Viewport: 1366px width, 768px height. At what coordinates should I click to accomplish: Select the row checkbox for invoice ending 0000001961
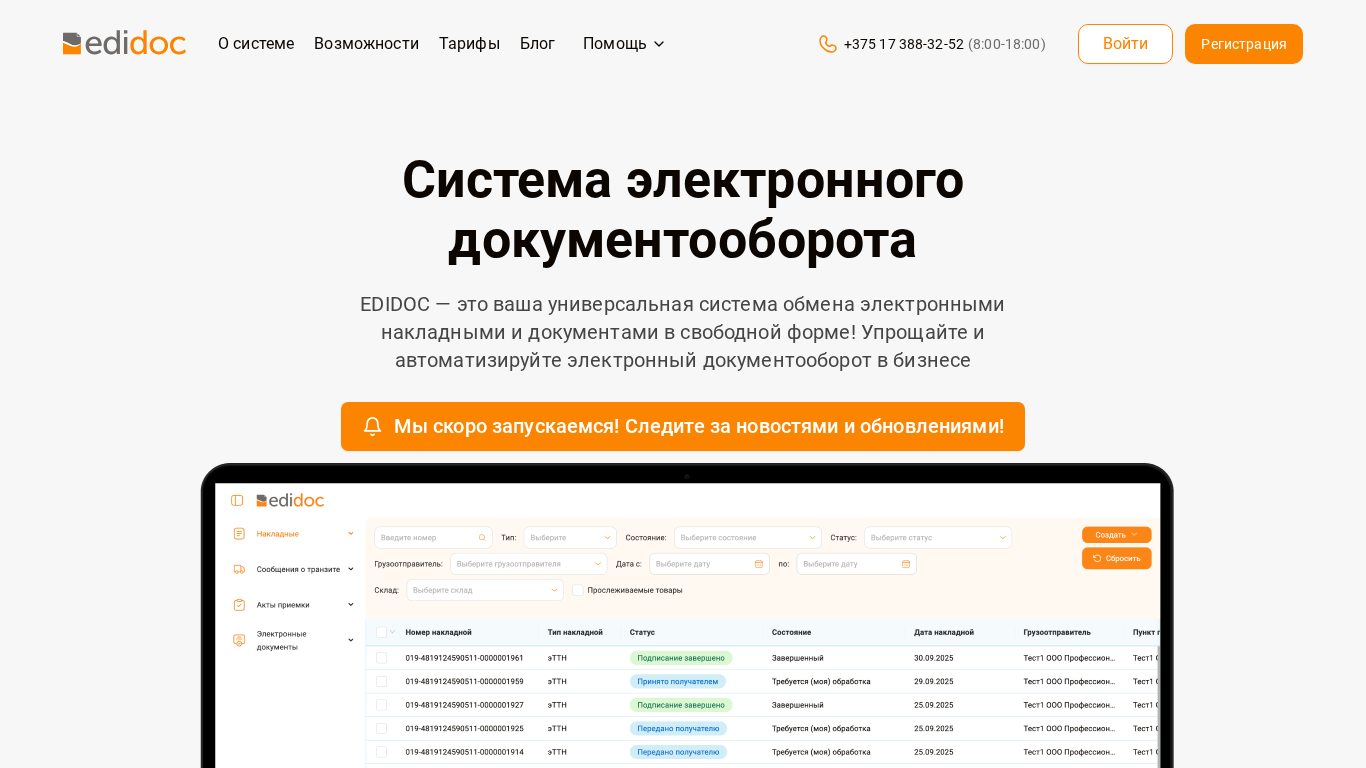coord(381,658)
